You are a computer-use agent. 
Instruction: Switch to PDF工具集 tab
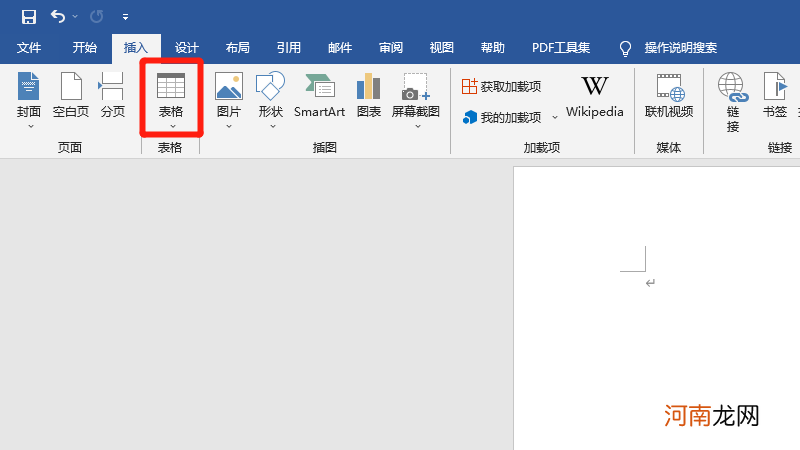pyautogui.click(x=561, y=48)
